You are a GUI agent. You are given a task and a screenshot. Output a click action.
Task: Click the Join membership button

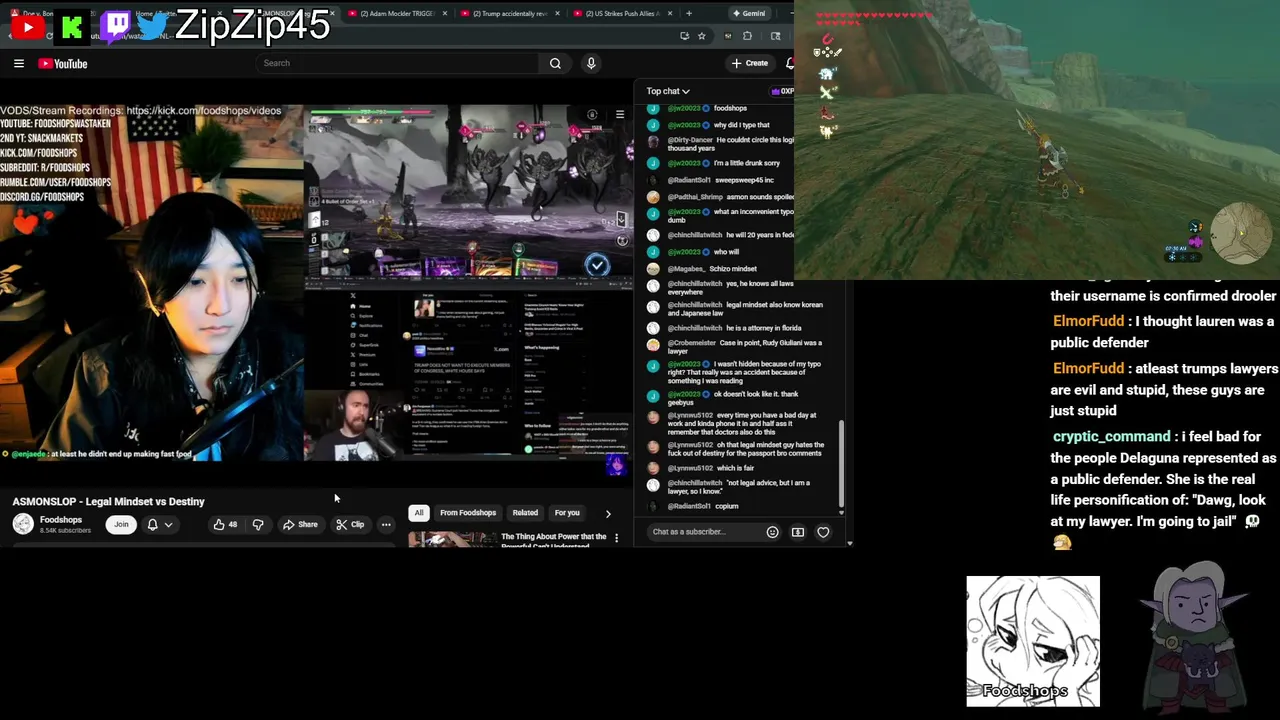121,524
